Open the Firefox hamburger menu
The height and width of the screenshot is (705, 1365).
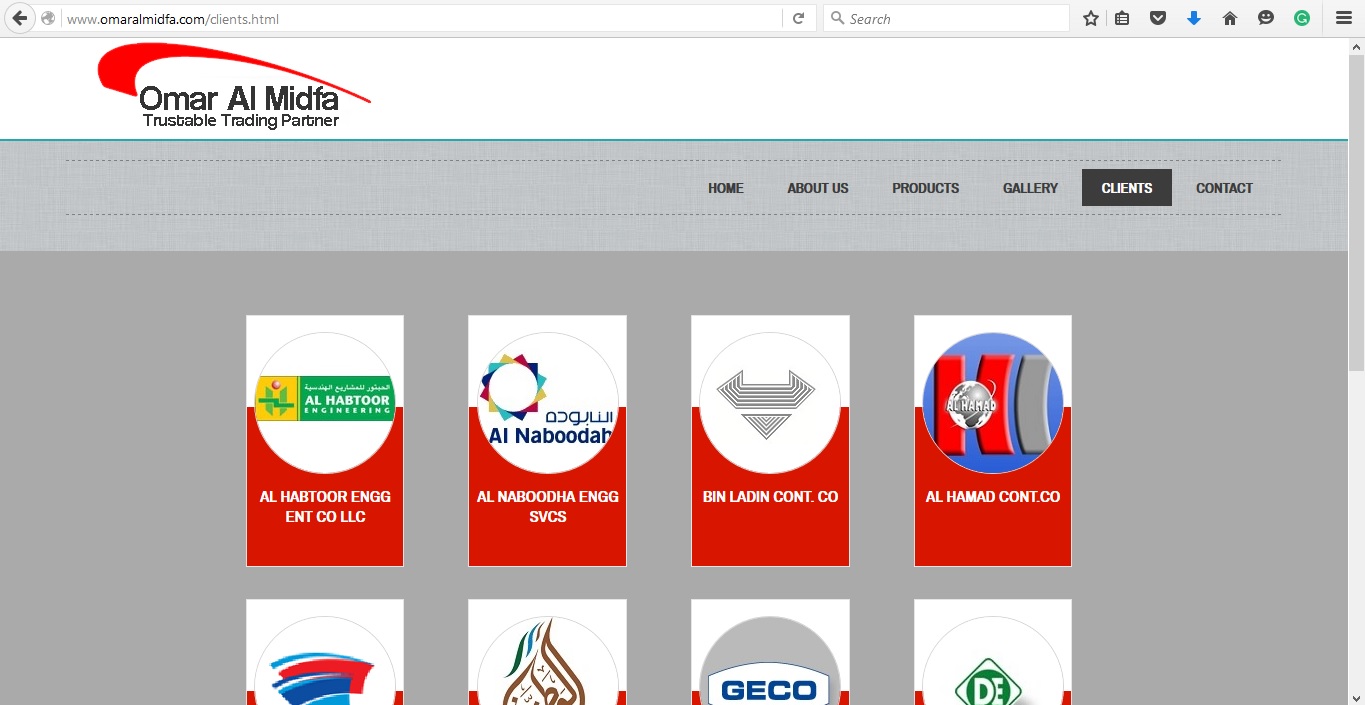(1344, 18)
